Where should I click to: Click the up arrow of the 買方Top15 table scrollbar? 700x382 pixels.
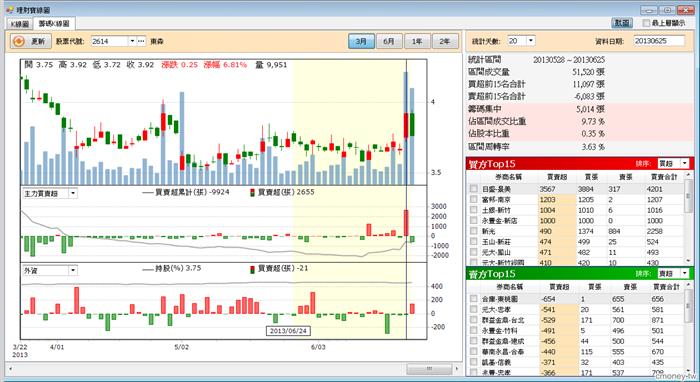click(x=688, y=175)
